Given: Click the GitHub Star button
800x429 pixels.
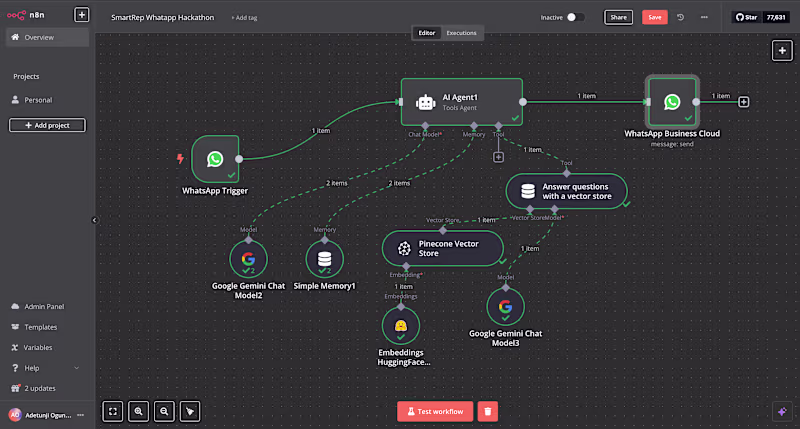Looking at the screenshot, I should pos(746,17).
